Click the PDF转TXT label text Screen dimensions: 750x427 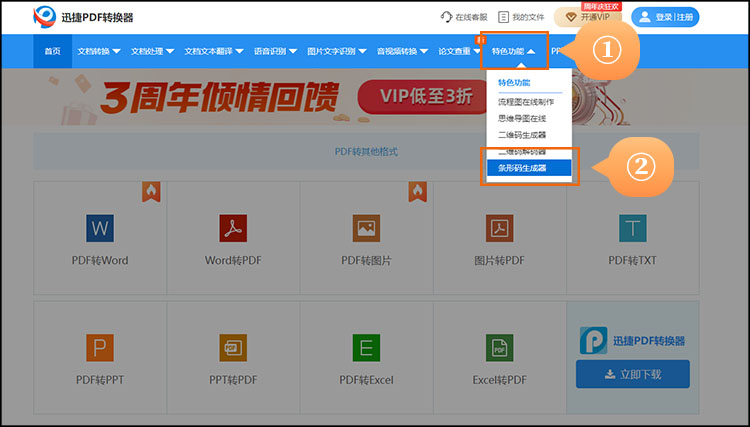(x=632, y=261)
